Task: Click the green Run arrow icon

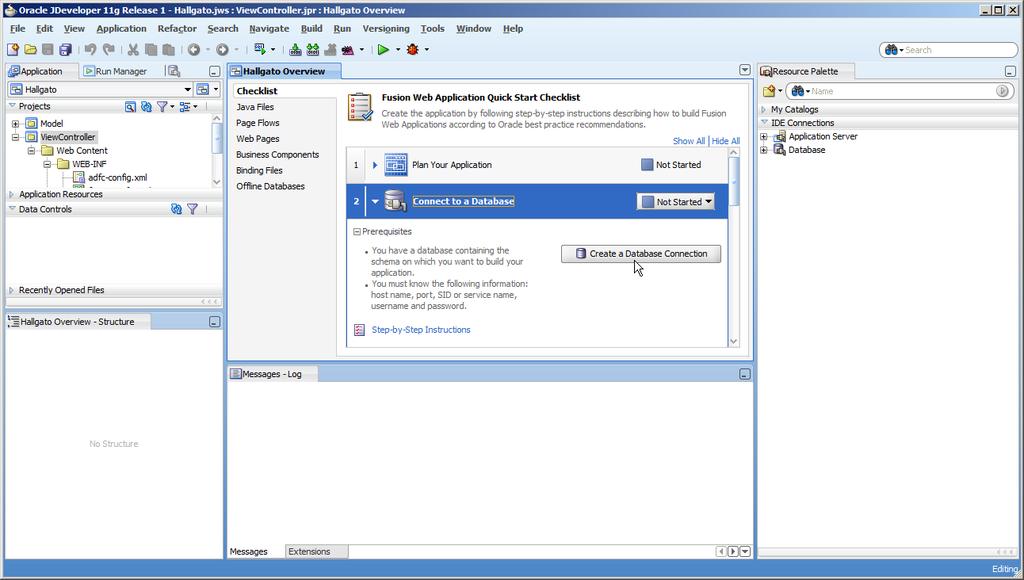Action: pyautogui.click(x=383, y=50)
